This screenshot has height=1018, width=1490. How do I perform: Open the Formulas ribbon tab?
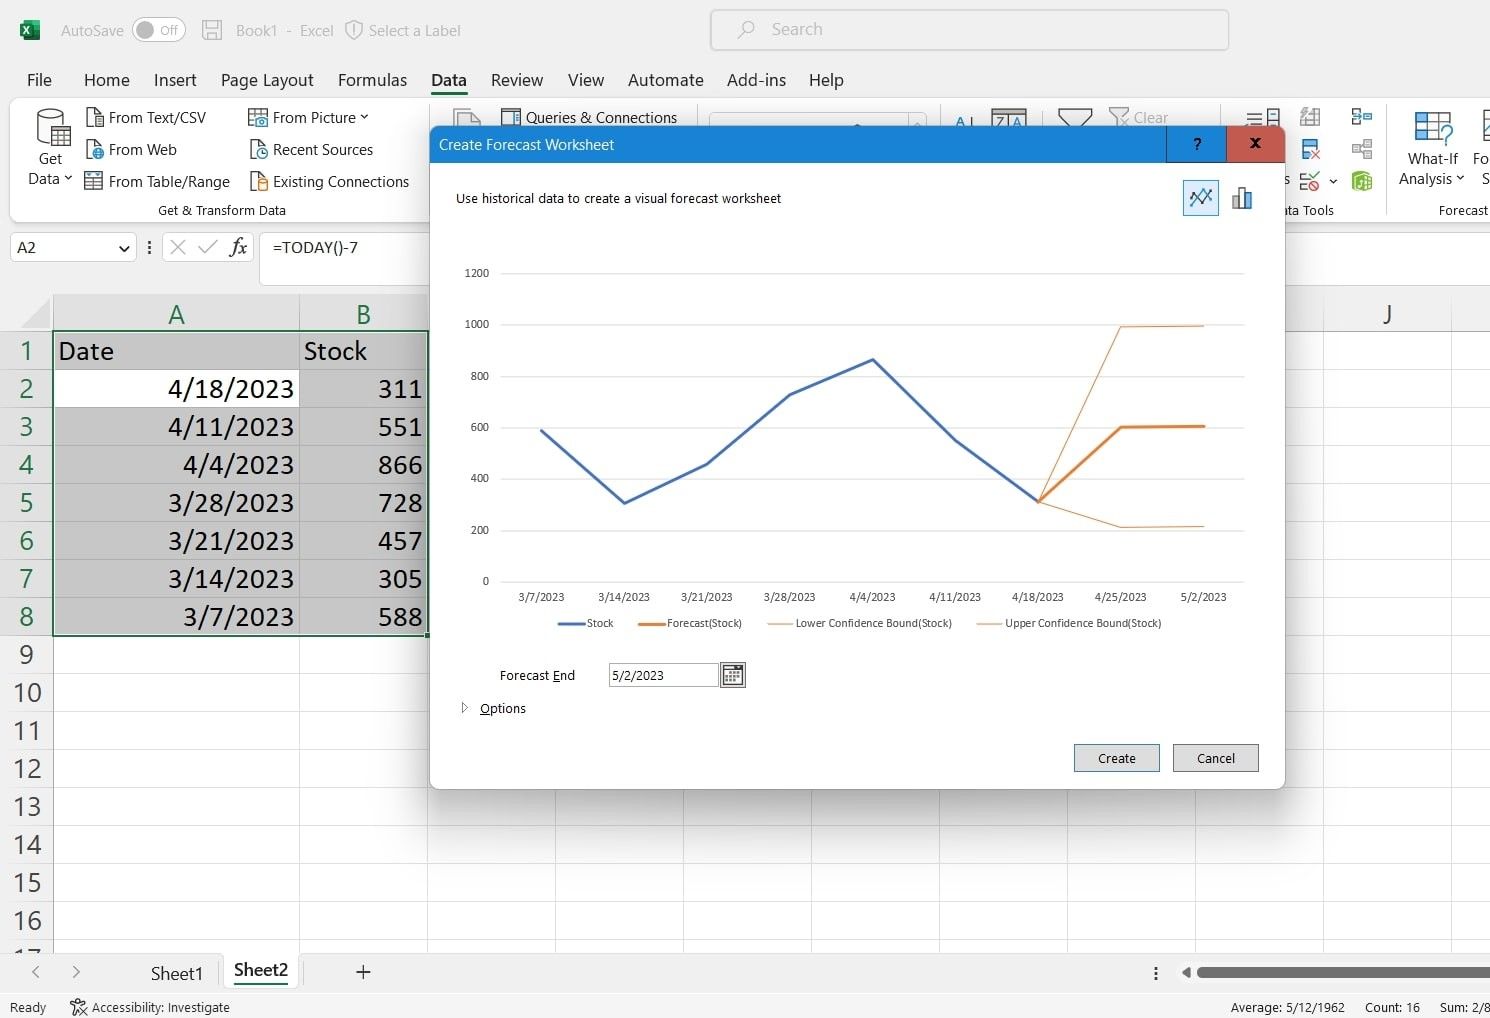pyautogui.click(x=372, y=80)
